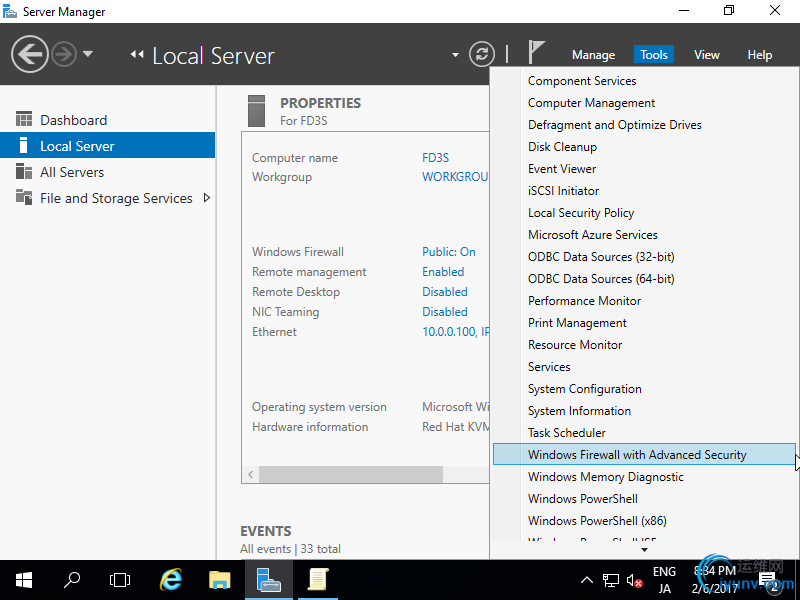The image size is (800, 600).
Task: Open navigation history dropdown arrow
Action: (x=88, y=54)
